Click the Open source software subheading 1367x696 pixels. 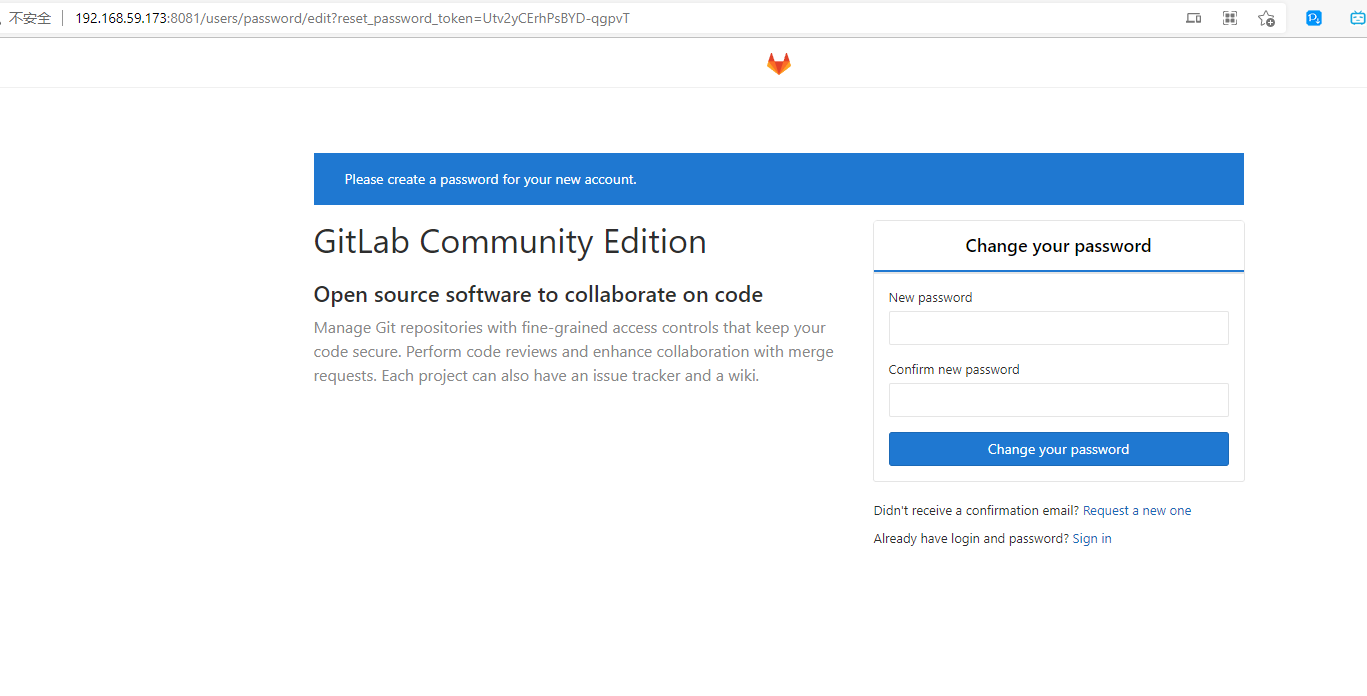[x=538, y=295]
